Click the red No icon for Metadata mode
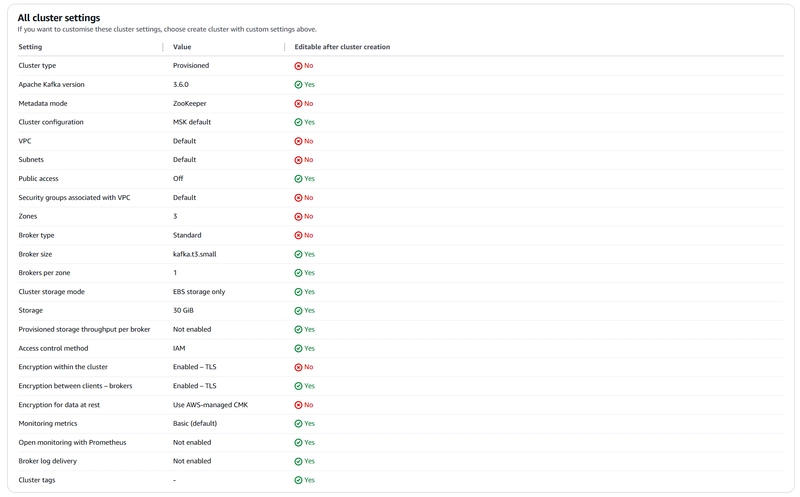800x497 pixels. click(x=298, y=104)
